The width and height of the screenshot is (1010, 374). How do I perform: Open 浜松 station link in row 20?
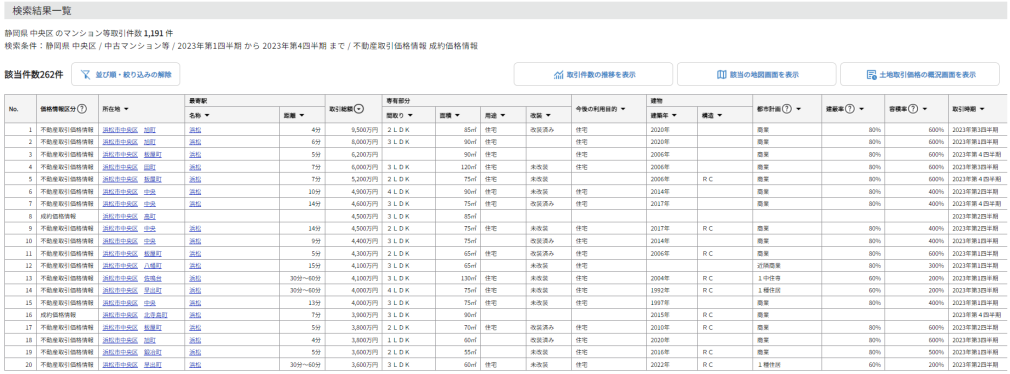click(x=195, y=365)
